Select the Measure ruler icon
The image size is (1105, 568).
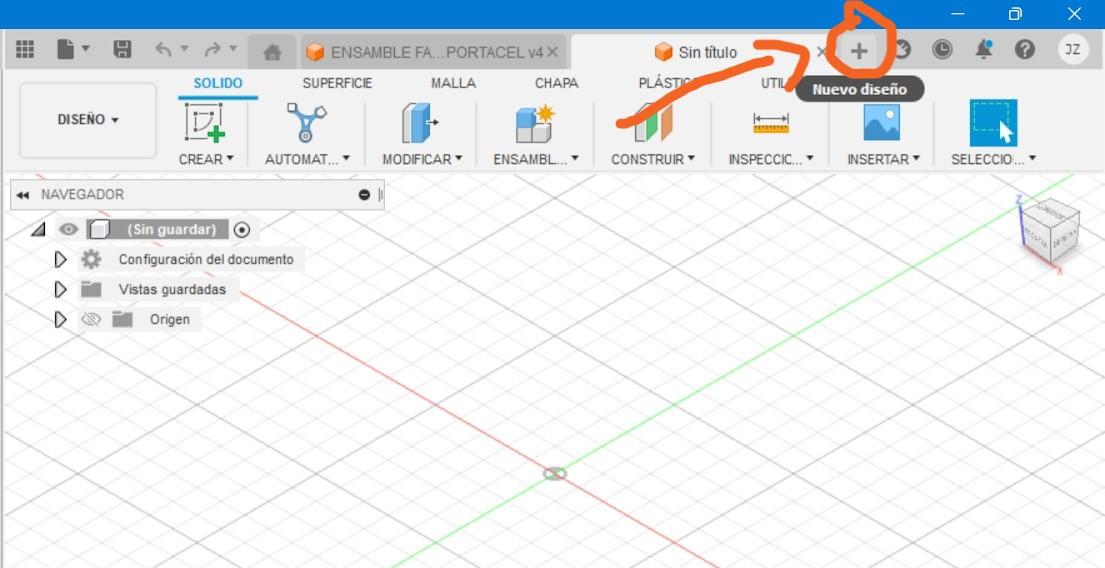(x=770, y=123)
